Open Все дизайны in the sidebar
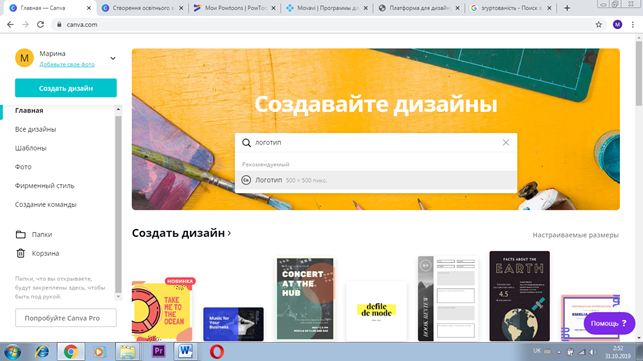 tap(35, 129)
